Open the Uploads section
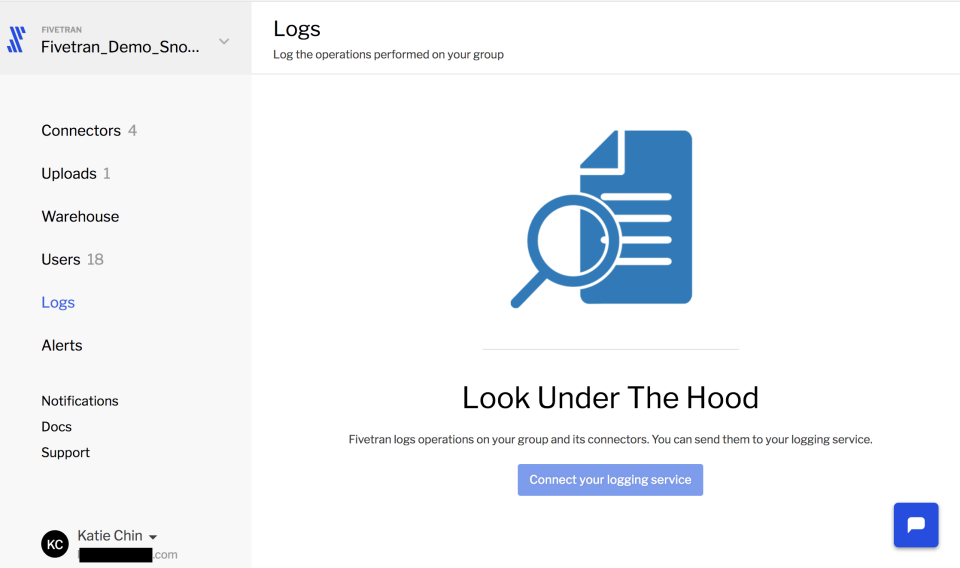This screenshot has height=568, width=960. tap(69, 173)
